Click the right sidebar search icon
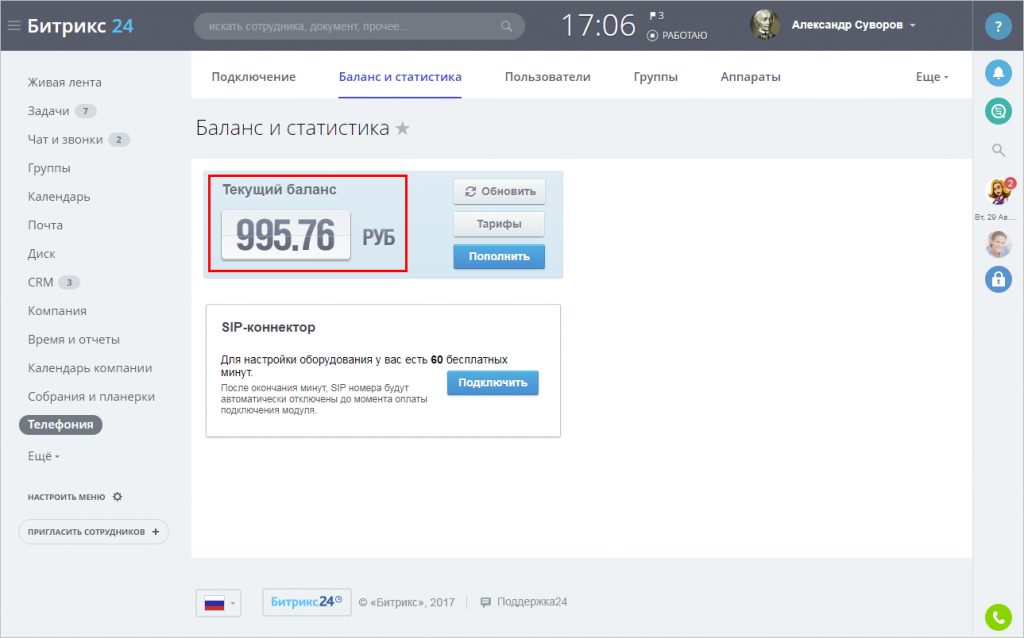This screenshot has height=638, width=1024. (x=998, y=151)
